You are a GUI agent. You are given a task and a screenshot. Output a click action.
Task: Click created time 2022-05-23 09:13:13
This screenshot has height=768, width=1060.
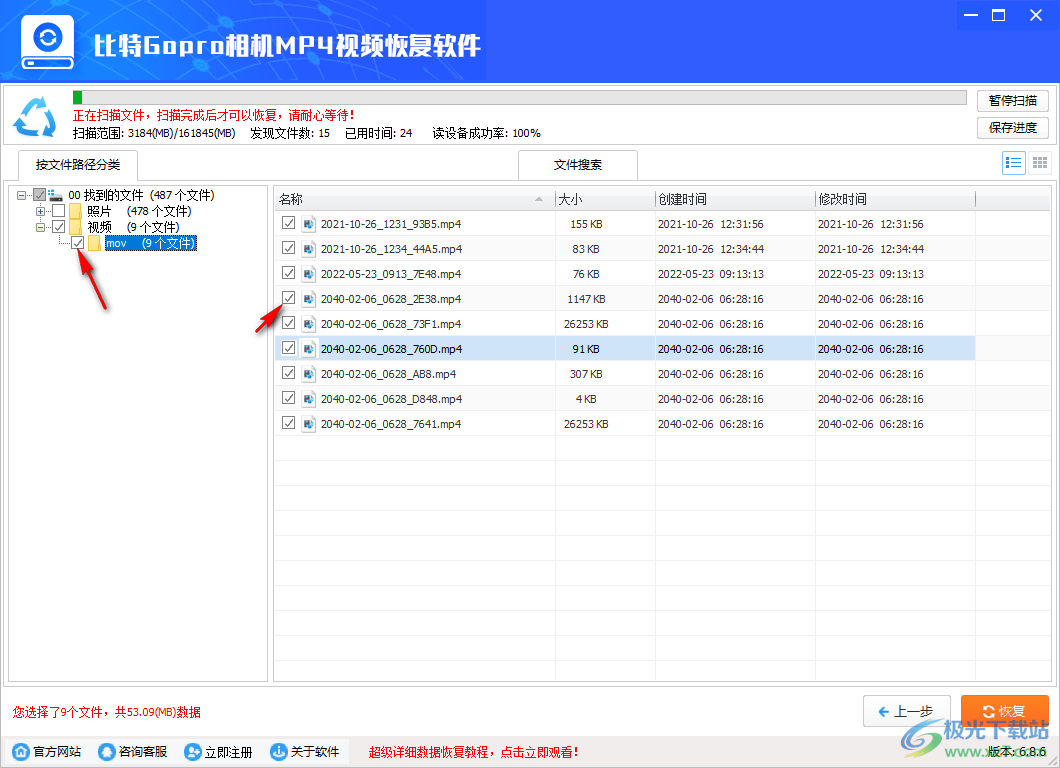coord(710,274)
